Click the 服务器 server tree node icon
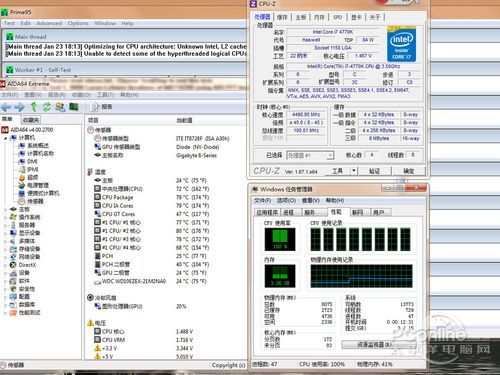This screenshot has height=375, width=500. pyautogui.click(x=13, y=225)
